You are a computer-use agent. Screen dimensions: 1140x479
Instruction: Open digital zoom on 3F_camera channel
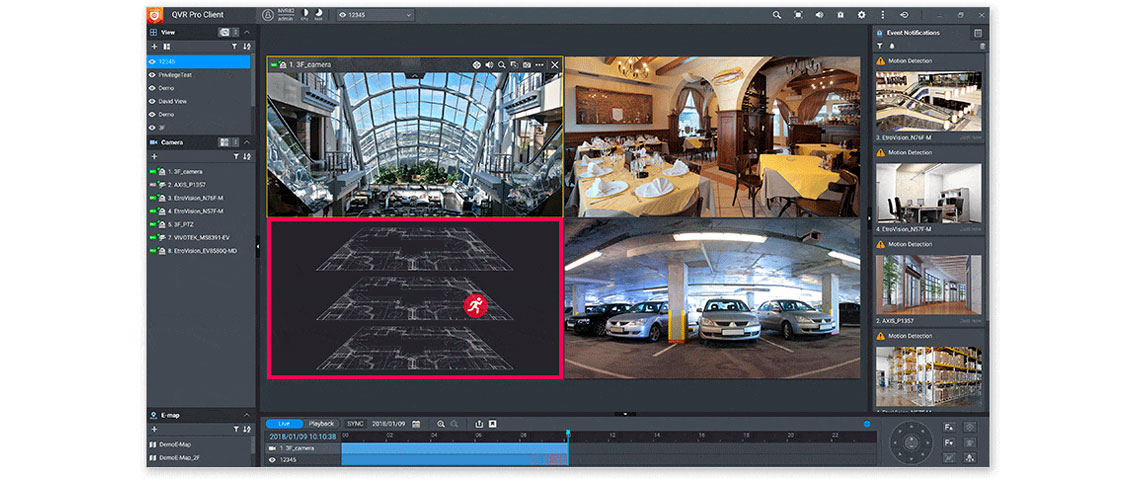502,65
